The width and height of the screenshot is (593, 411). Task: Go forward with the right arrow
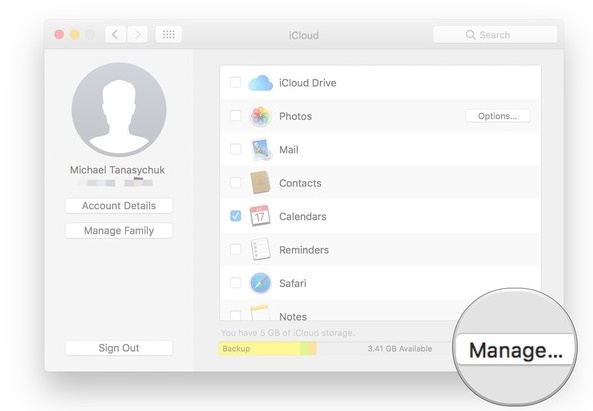[137, 35]
